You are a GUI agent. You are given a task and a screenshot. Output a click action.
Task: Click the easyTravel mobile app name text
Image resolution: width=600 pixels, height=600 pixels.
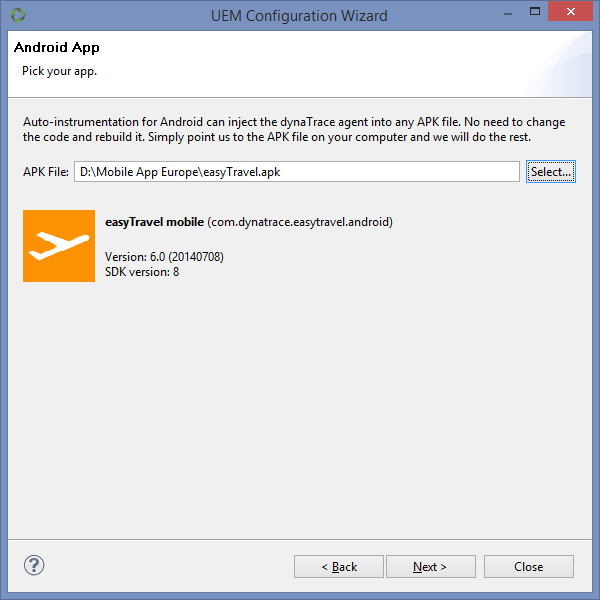[154, 222]
